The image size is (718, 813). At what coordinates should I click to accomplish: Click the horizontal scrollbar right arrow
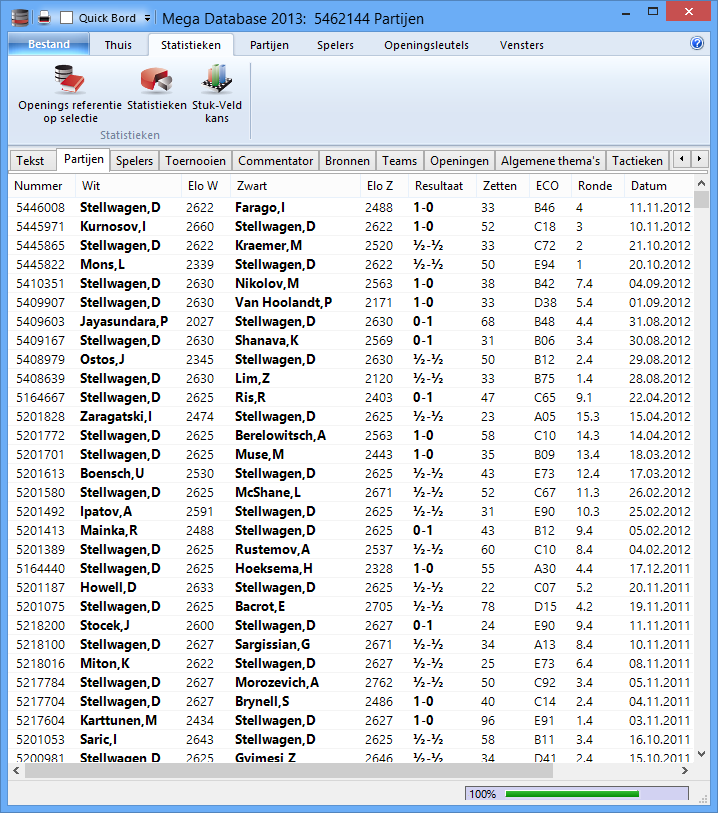point(685,770)
